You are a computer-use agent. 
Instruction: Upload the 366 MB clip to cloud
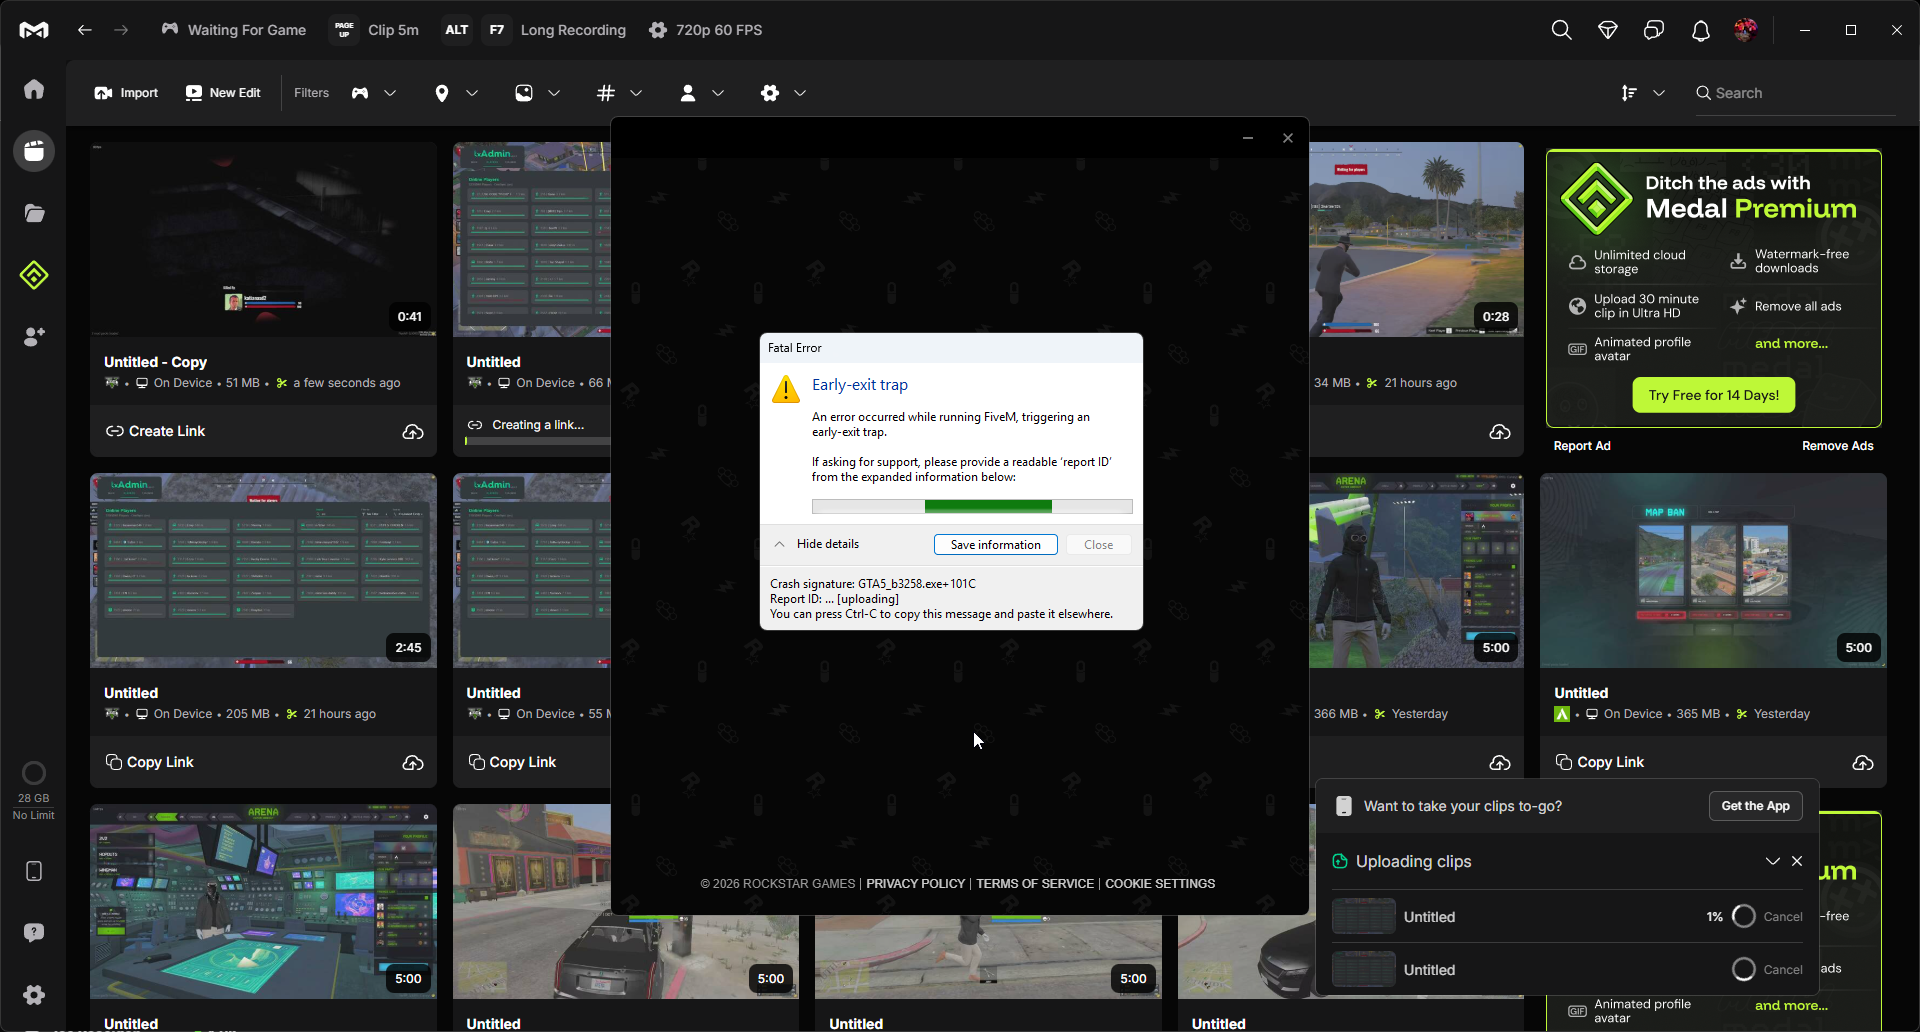(x=1500, y=763)
